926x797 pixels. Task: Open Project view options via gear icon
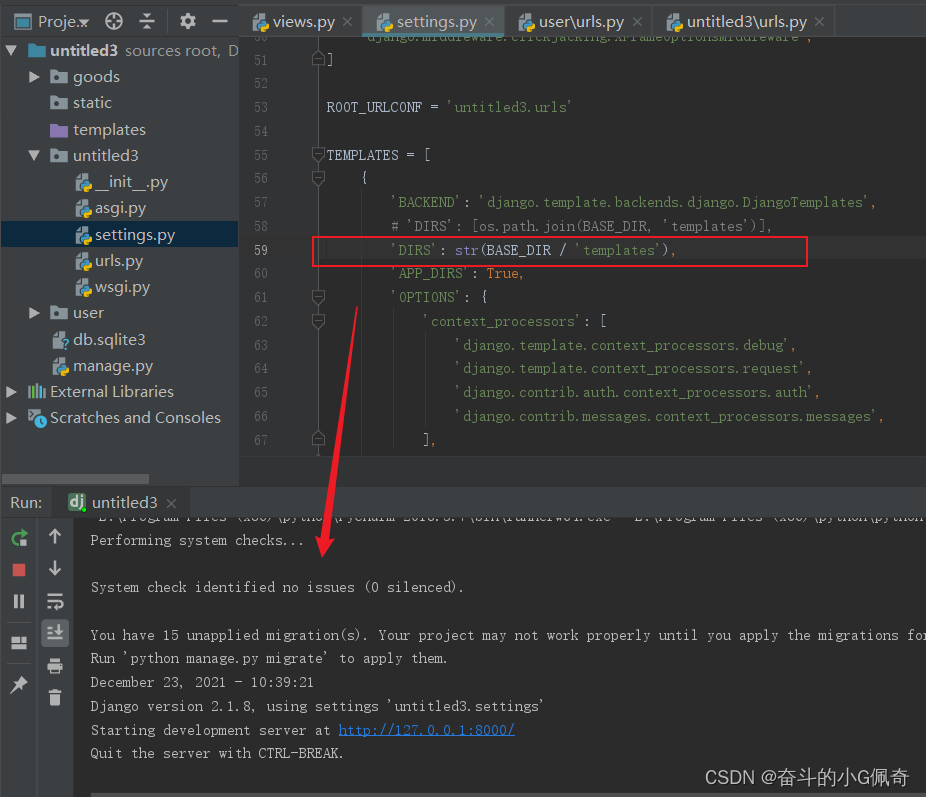click(187, 20)
